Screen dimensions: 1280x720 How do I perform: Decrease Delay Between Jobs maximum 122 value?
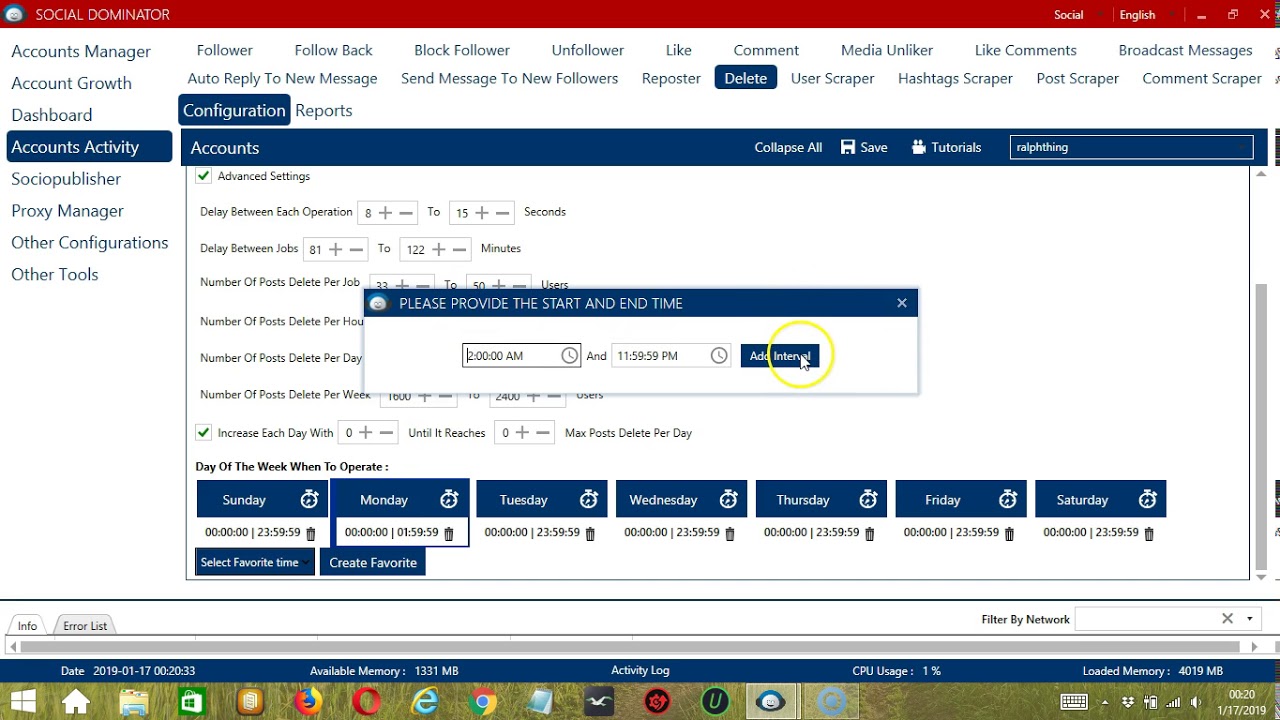click(460, 249)
